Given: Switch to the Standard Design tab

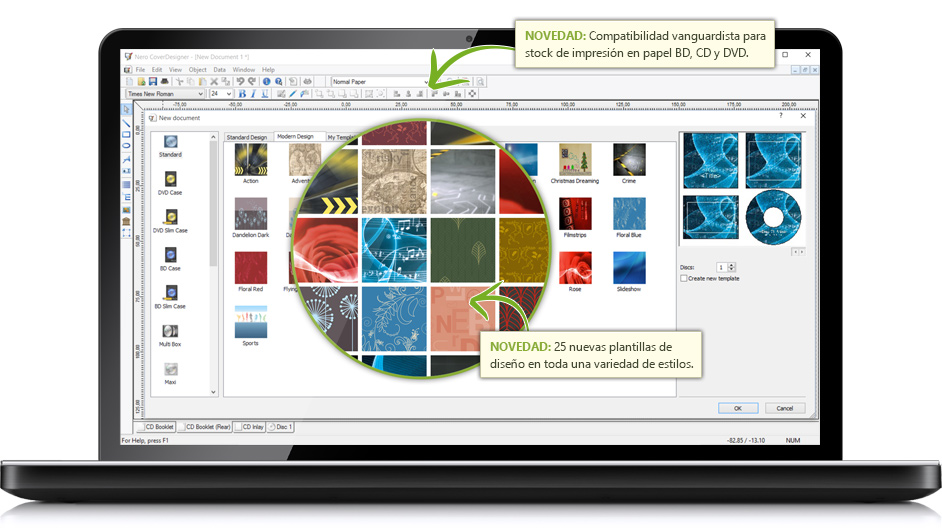Looking at the screenshot, I should click(x=247, y=137).
